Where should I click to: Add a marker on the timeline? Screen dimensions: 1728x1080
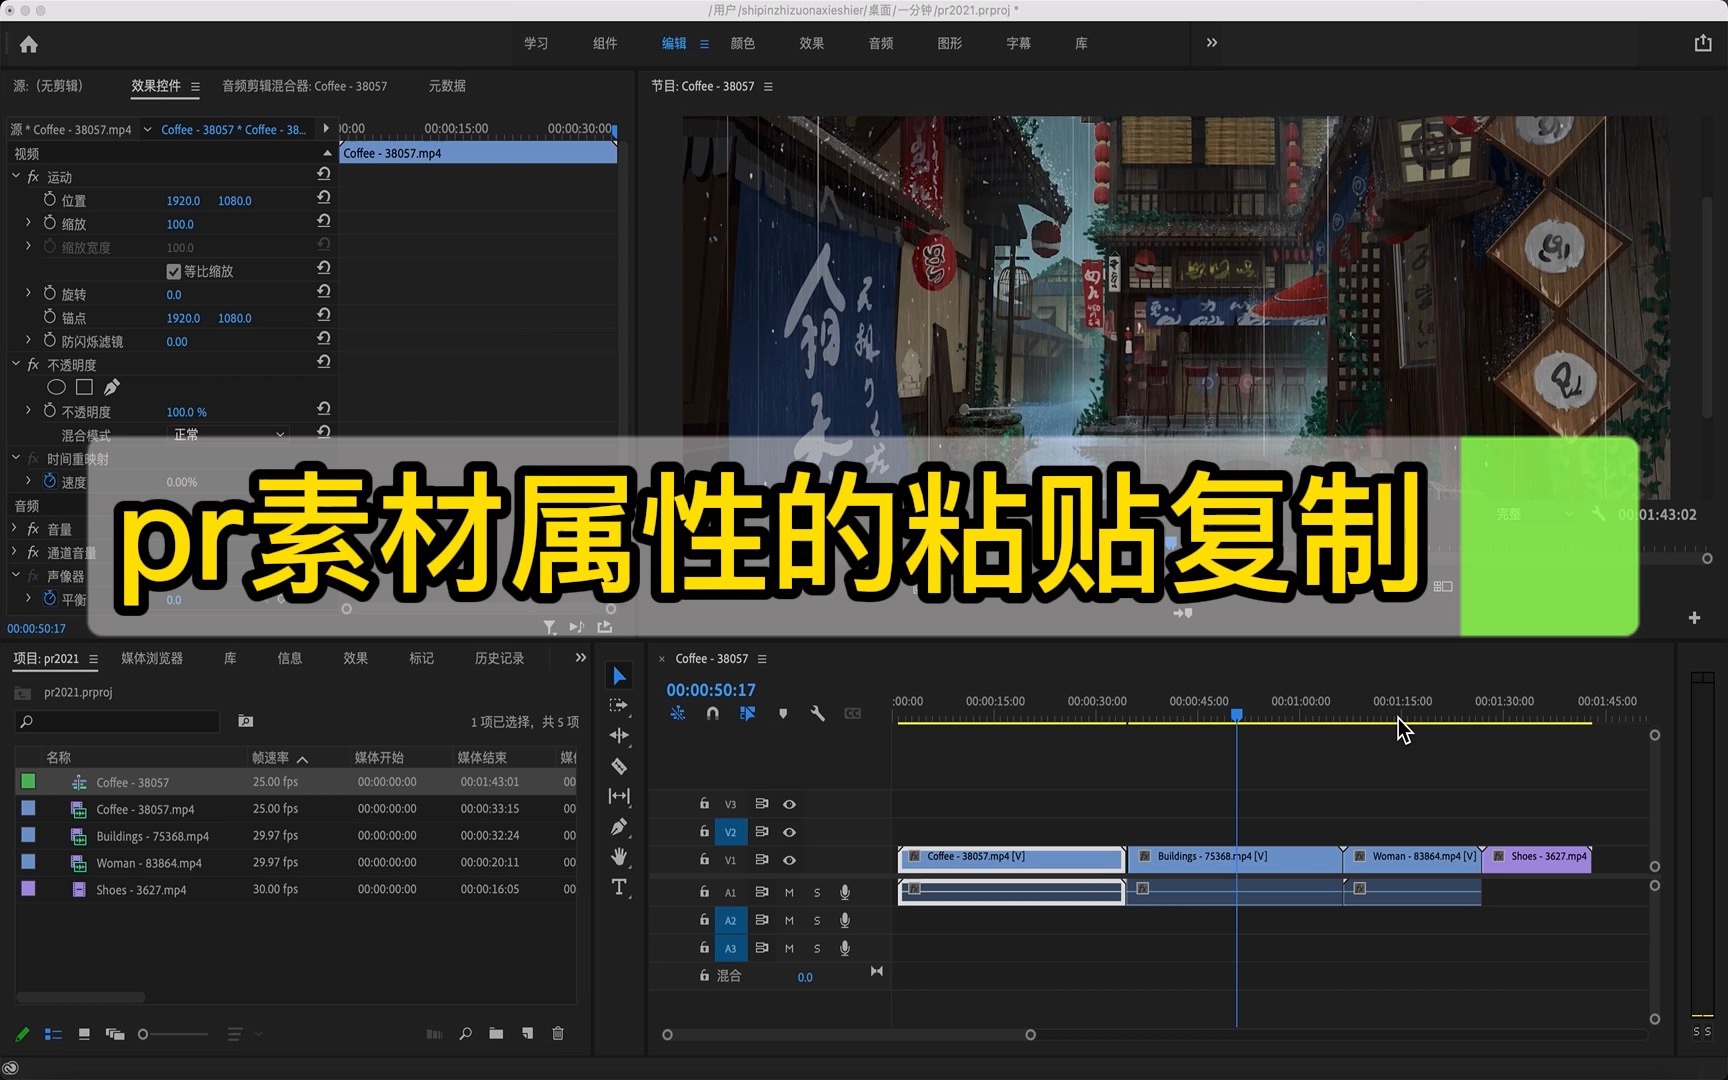pyautogui.click(x=783, y=713)
